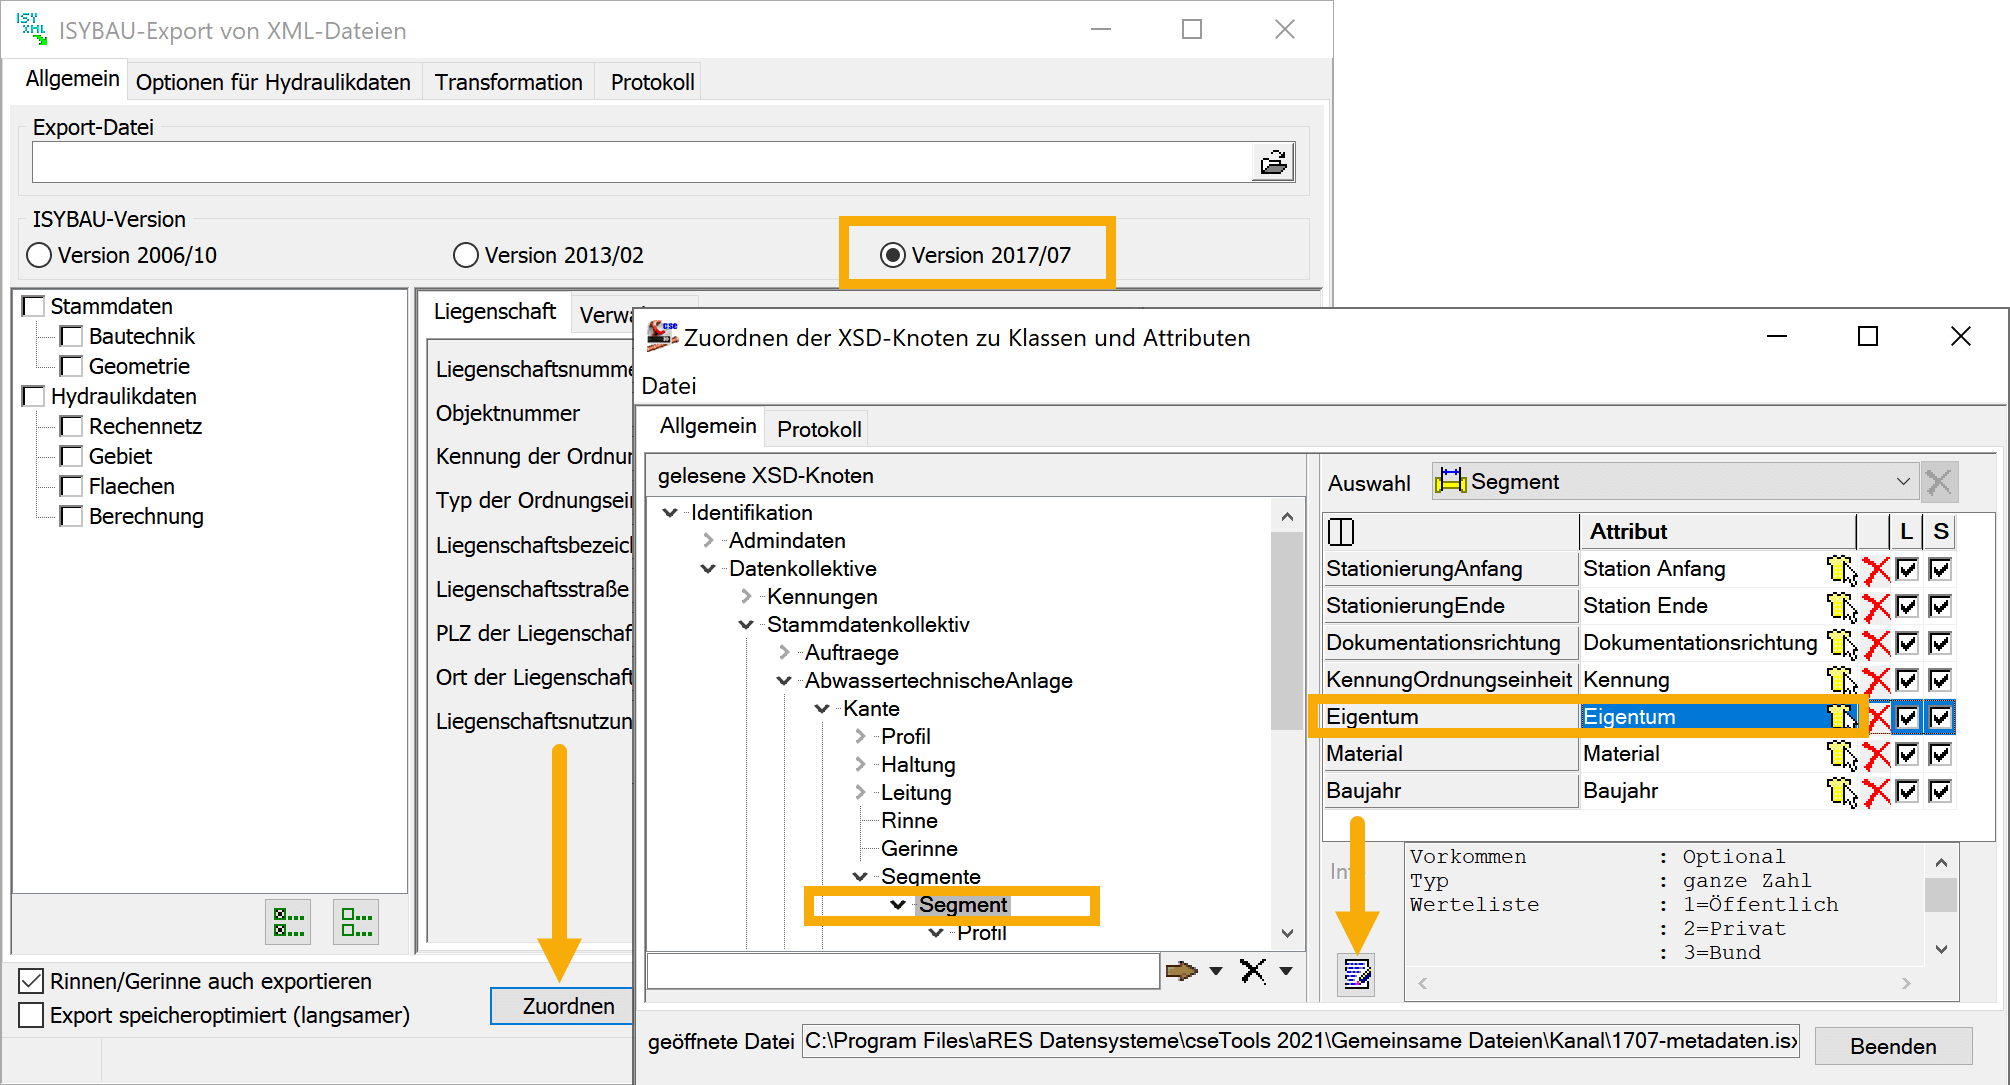Expand the Haltung tree node

tap(861, 764)
